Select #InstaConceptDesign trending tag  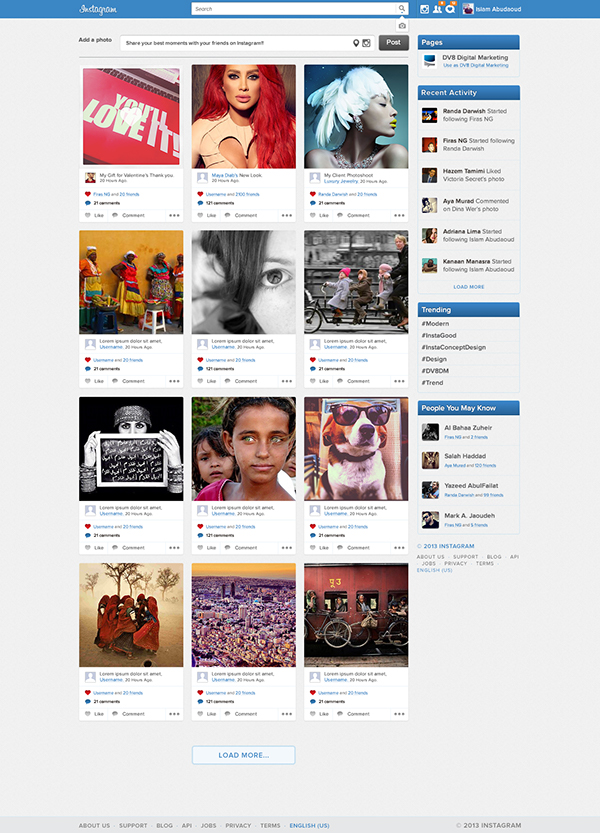pyautogui.click(x=453, y=347)
